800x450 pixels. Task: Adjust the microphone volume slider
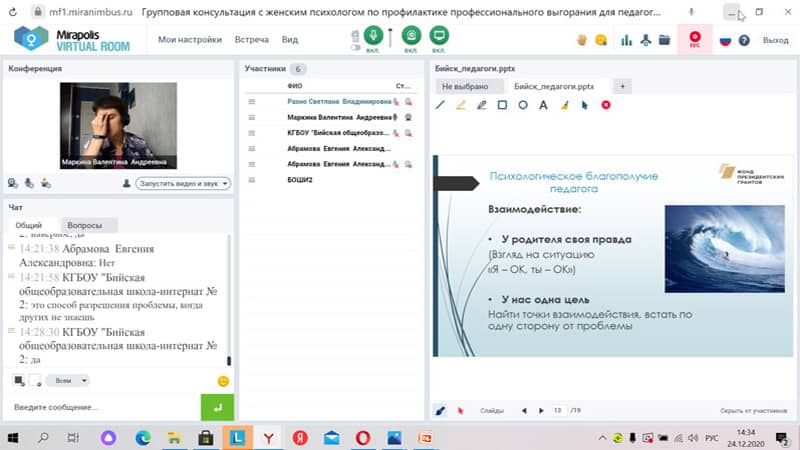click(x=390, y=38)
